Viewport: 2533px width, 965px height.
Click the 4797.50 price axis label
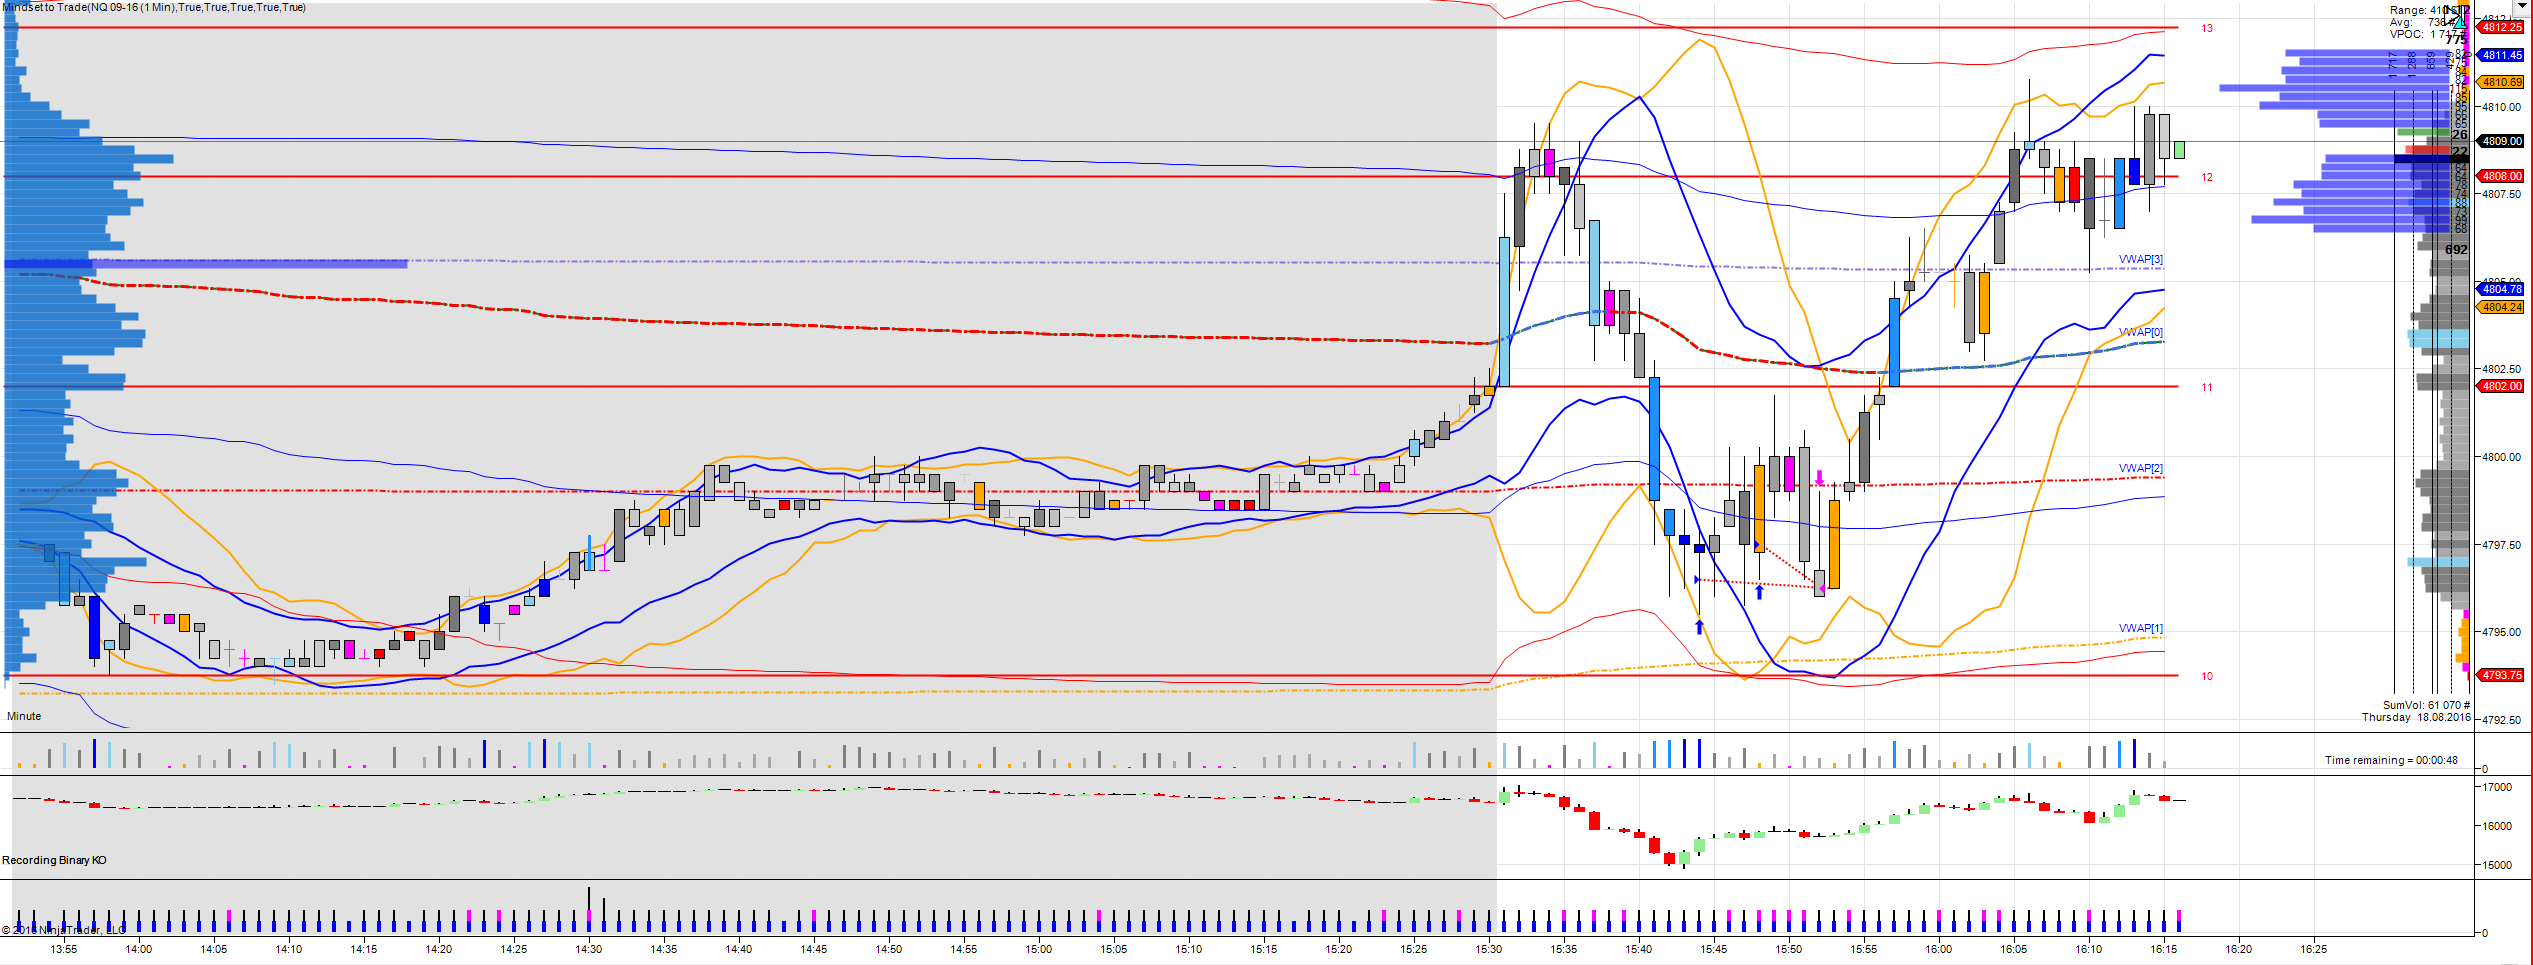click(2501, 545)
